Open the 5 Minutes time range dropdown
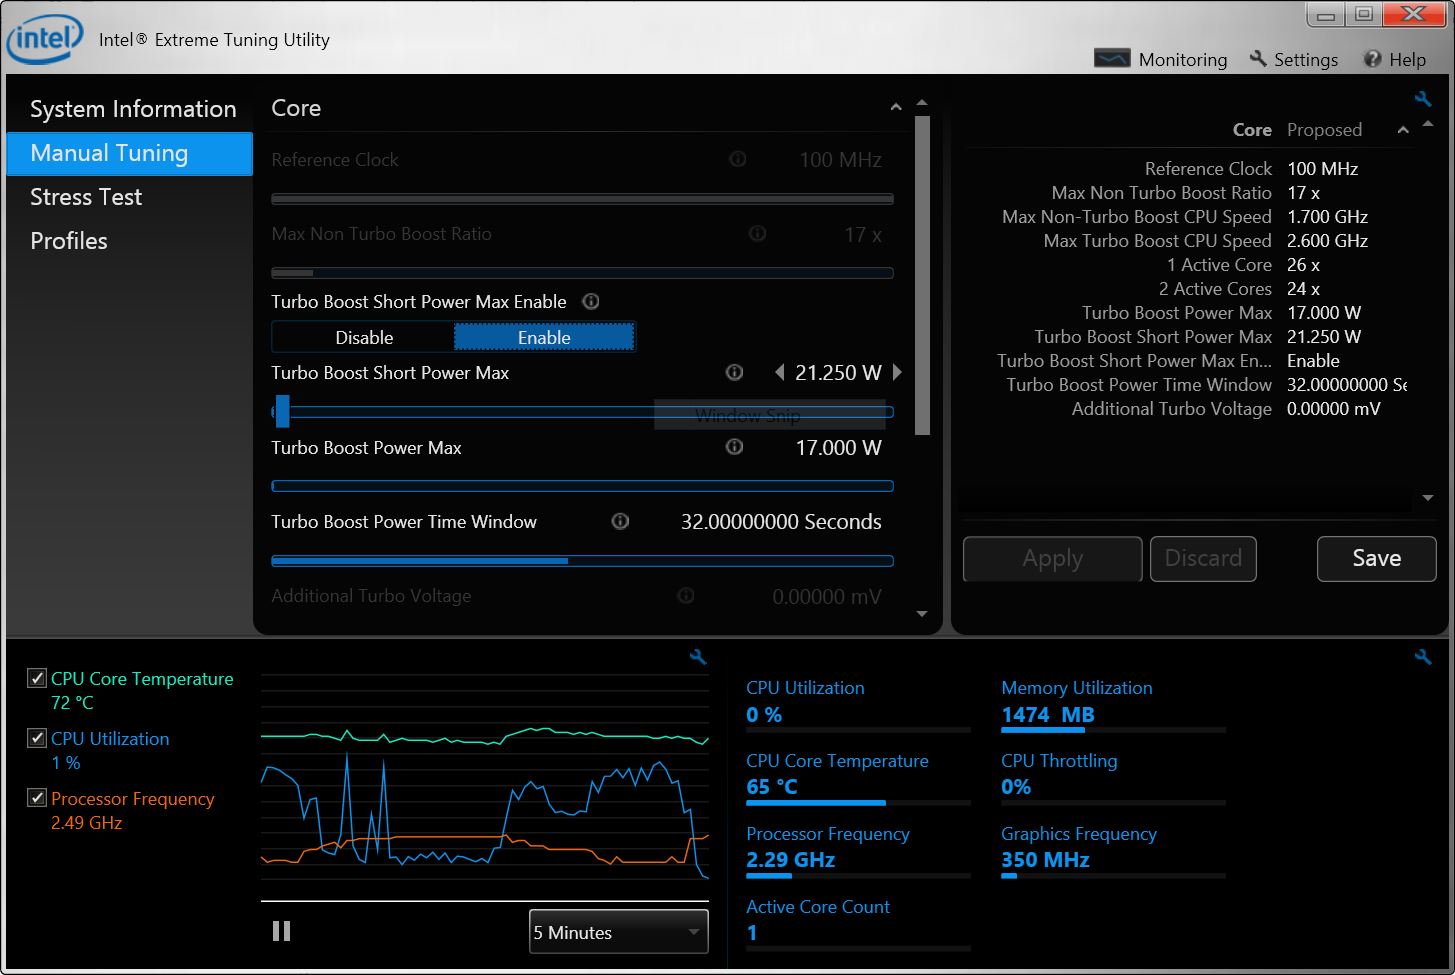This screenshot has height=975, width=1455. 618,932
